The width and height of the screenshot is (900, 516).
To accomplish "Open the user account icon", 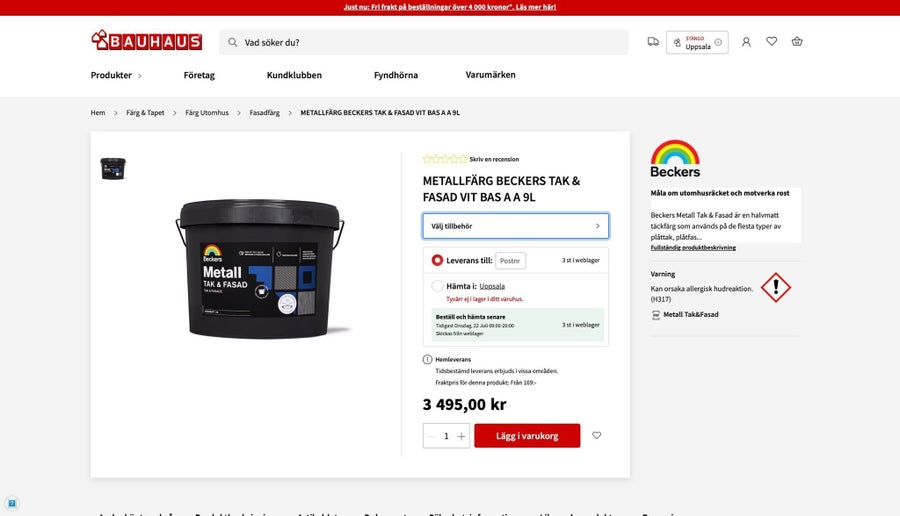I will click(746, 41).
